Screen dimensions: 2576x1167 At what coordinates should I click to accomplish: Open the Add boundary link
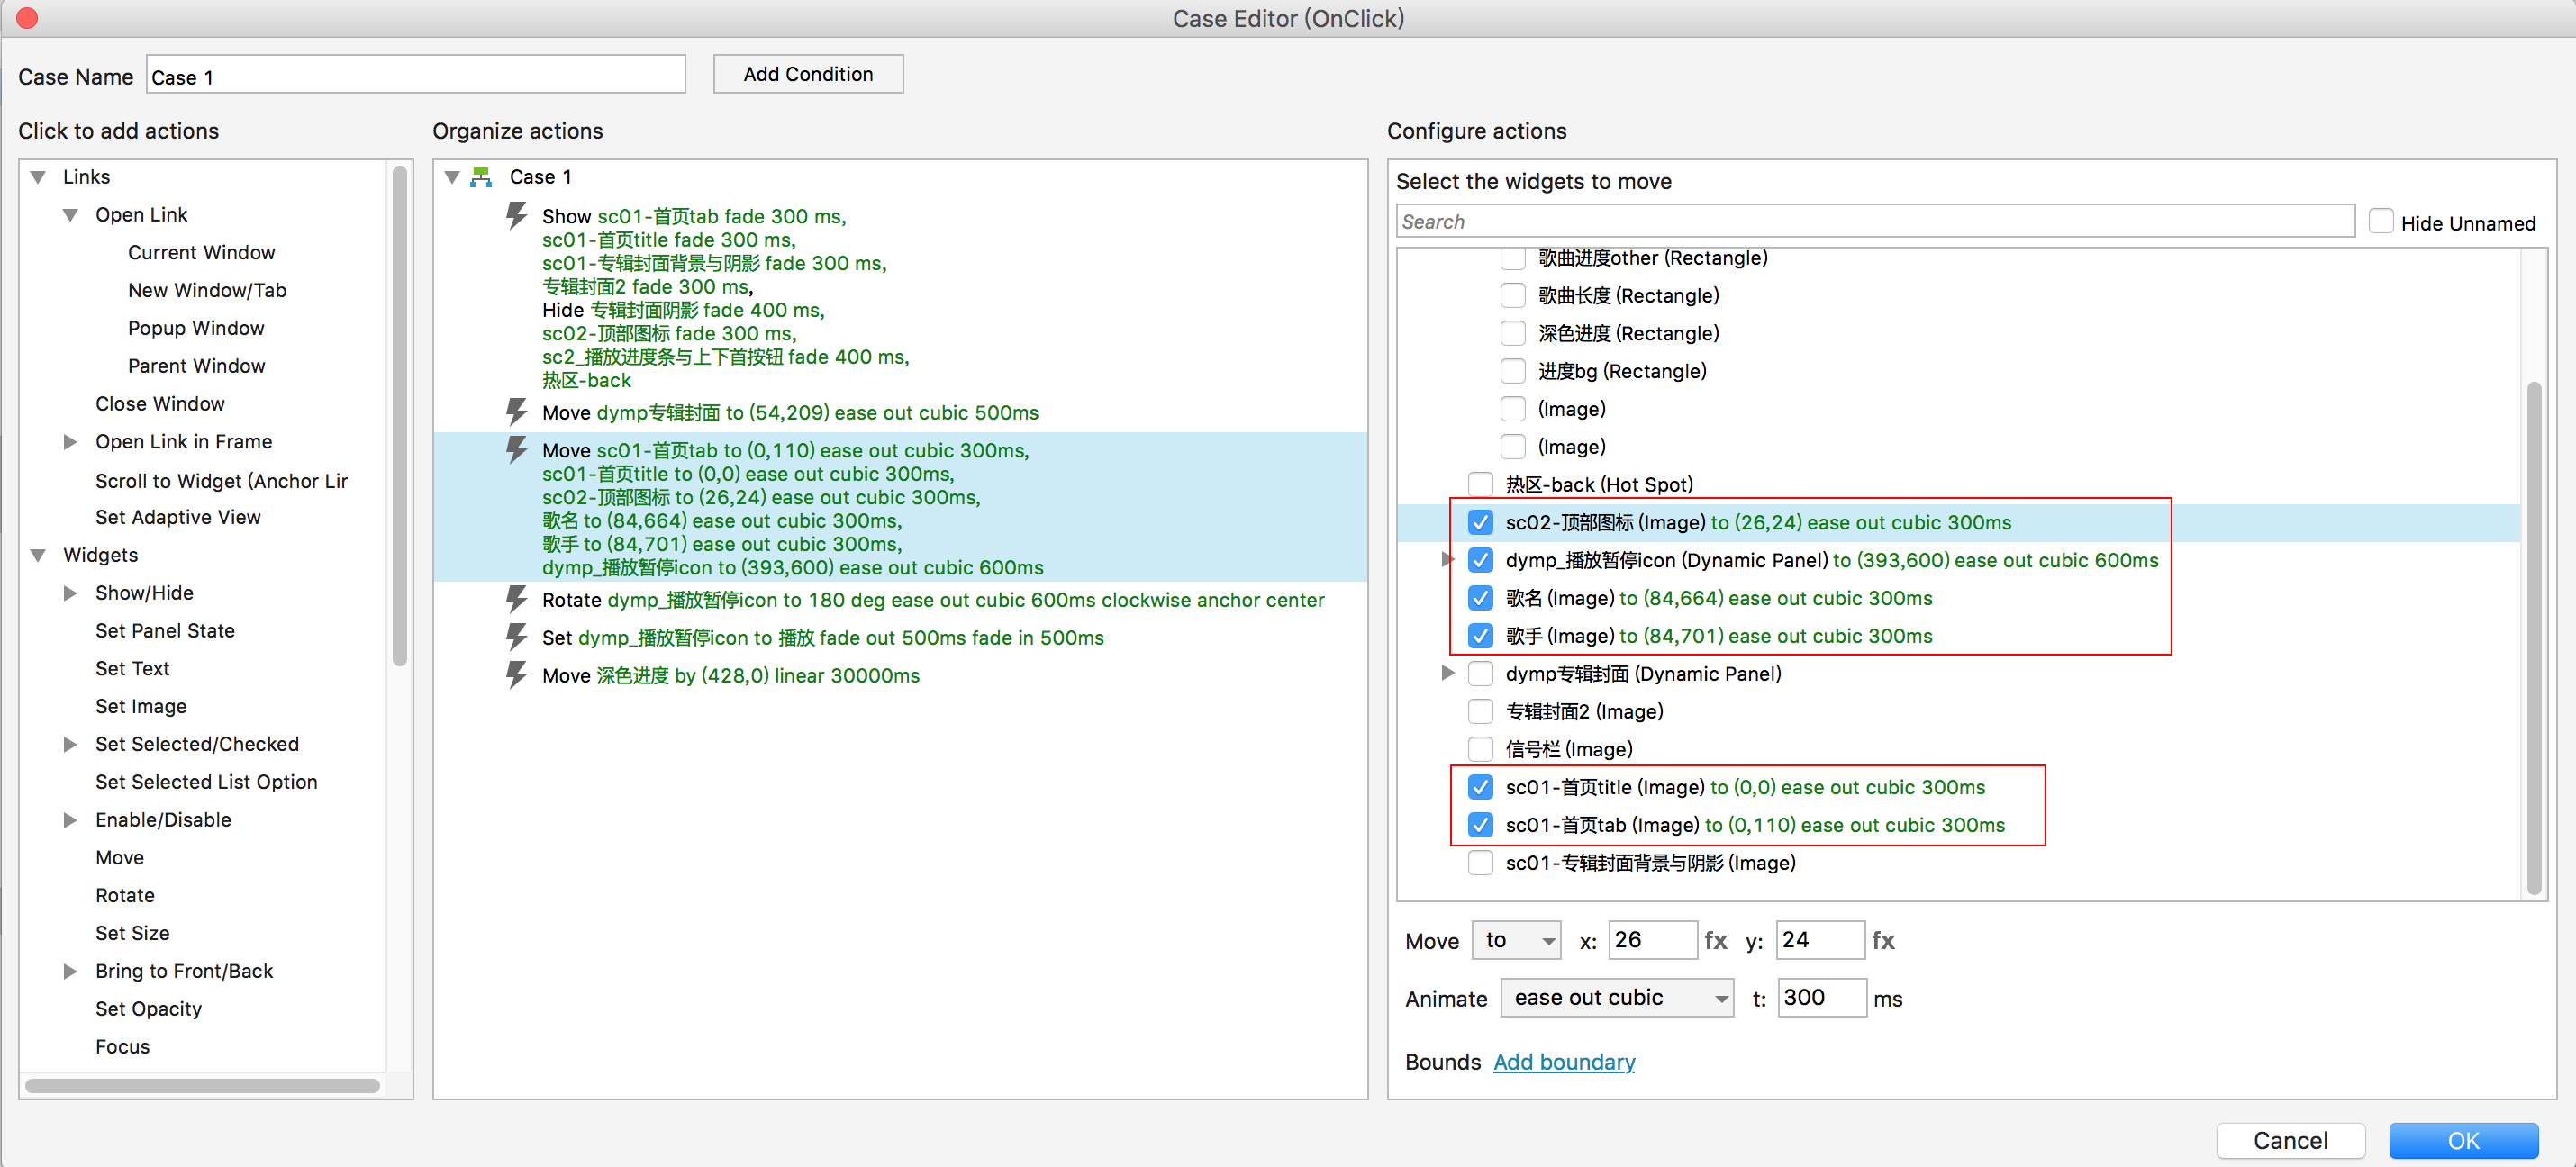point(1564,1061)
